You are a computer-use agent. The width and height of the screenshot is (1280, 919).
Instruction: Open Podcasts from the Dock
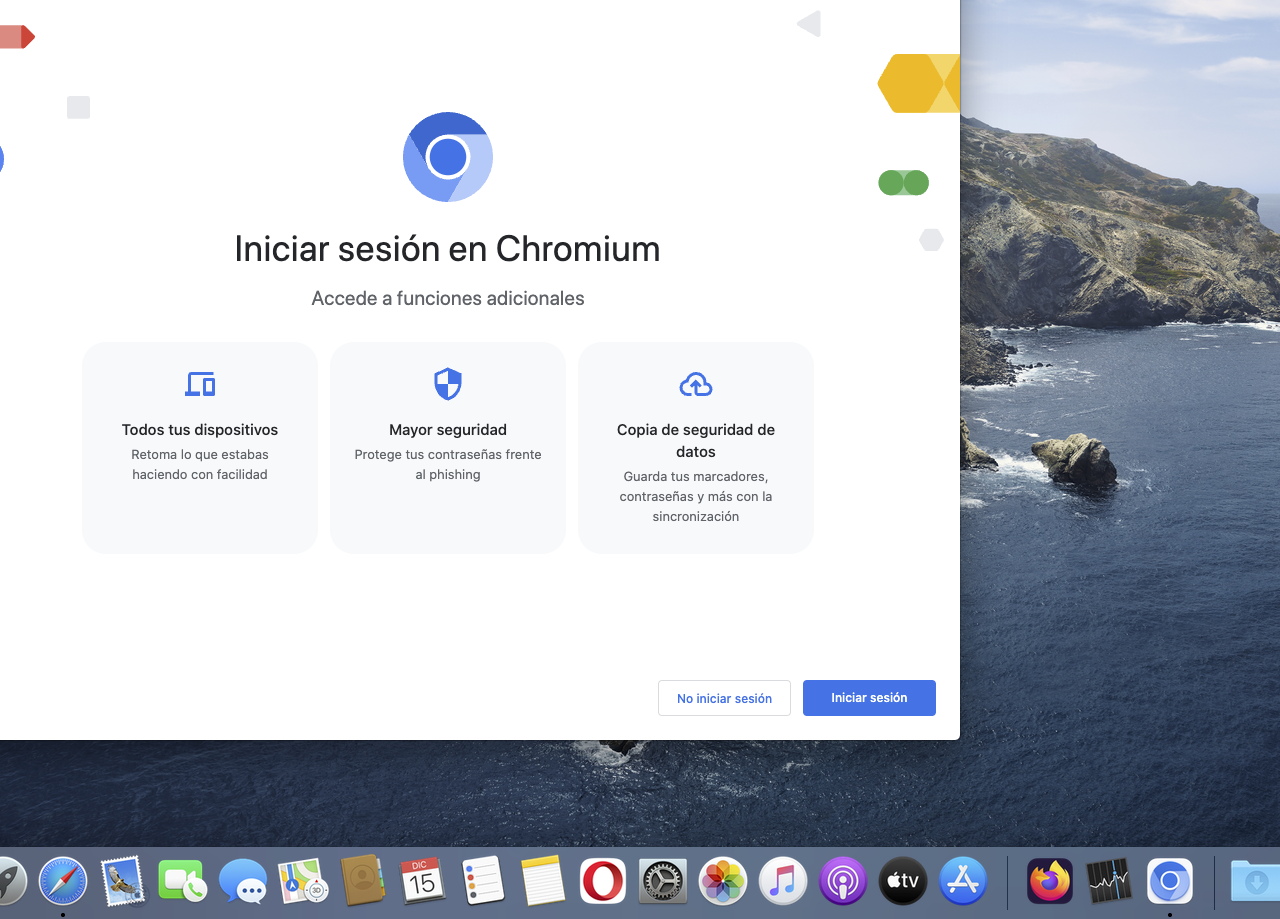tap(843, 882)
